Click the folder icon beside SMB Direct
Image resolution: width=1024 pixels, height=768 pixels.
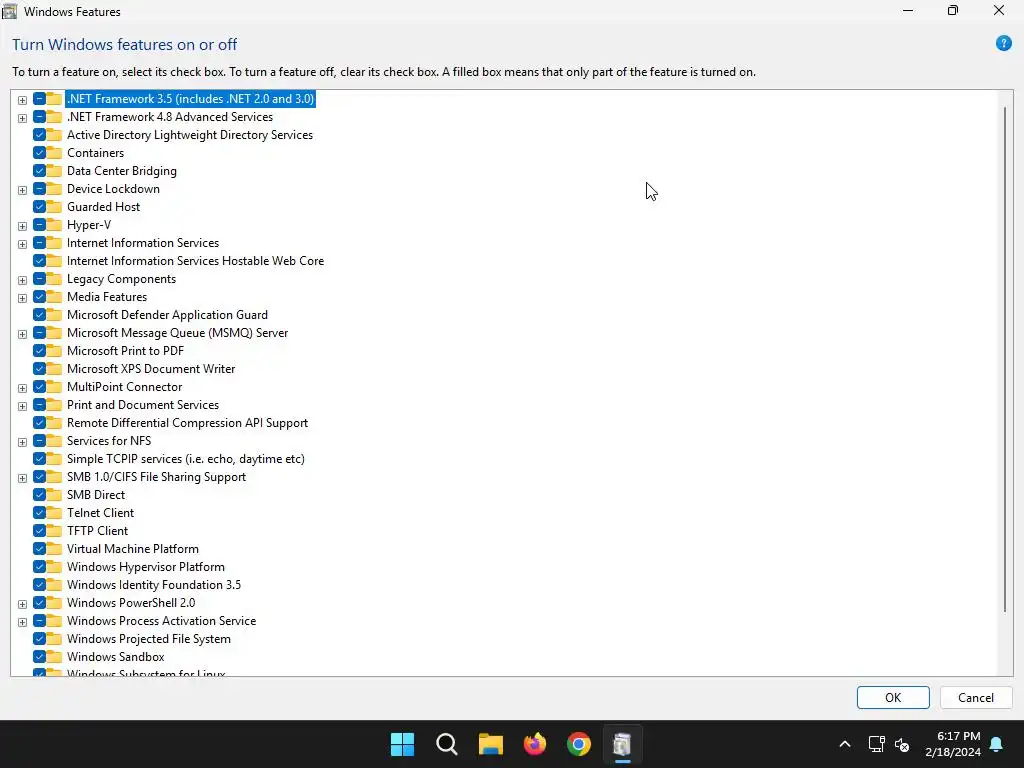click(x=54, y=495)
